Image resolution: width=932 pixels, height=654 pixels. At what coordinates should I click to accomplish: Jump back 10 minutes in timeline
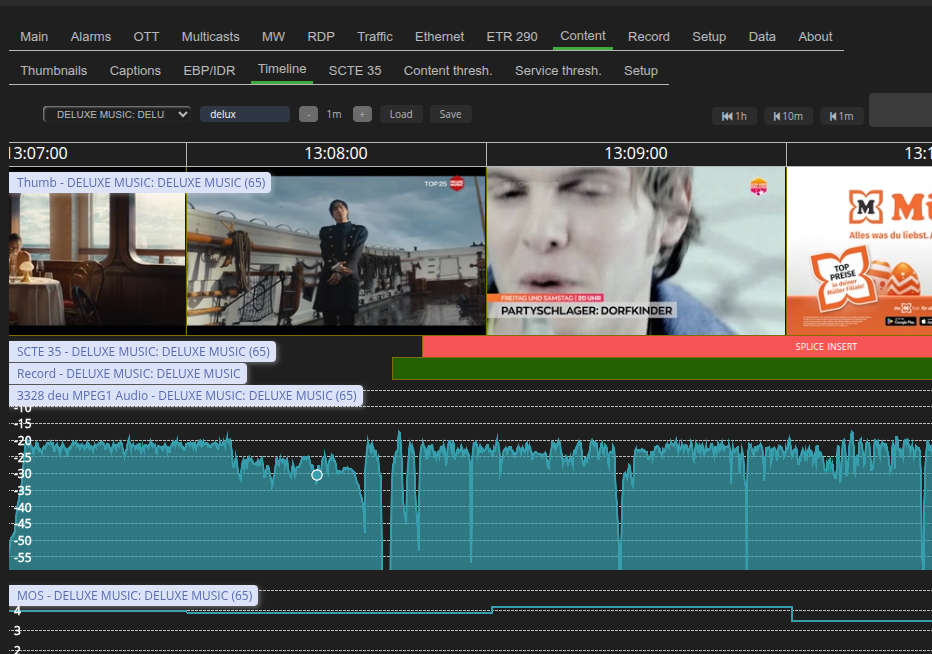click(x=788, y=116)
